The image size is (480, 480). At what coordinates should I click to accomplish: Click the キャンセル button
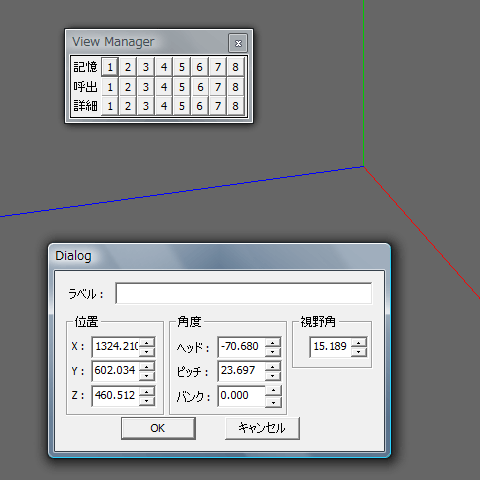click(262, 428)
